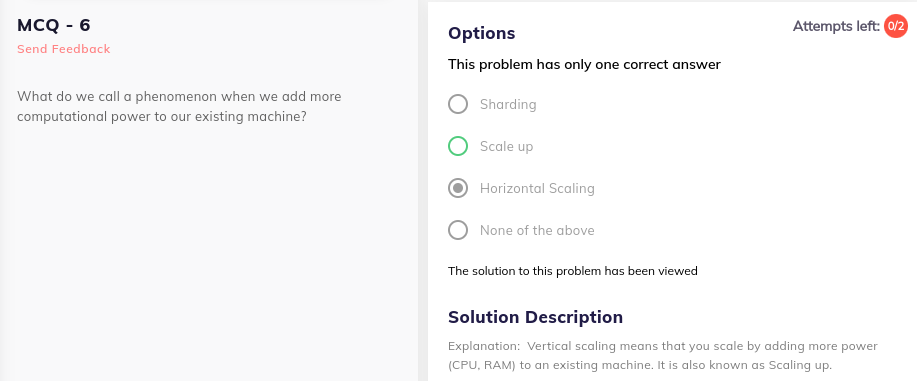Image resolution: width=917 pixels, height=381 pixels.
Task: Choose the green-outlined Scale up radio
Action: (458, 146)
